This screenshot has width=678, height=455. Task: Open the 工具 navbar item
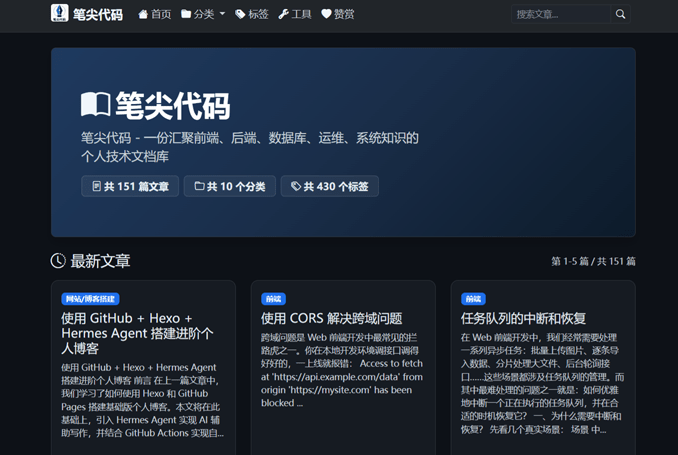tap(295, 14)
